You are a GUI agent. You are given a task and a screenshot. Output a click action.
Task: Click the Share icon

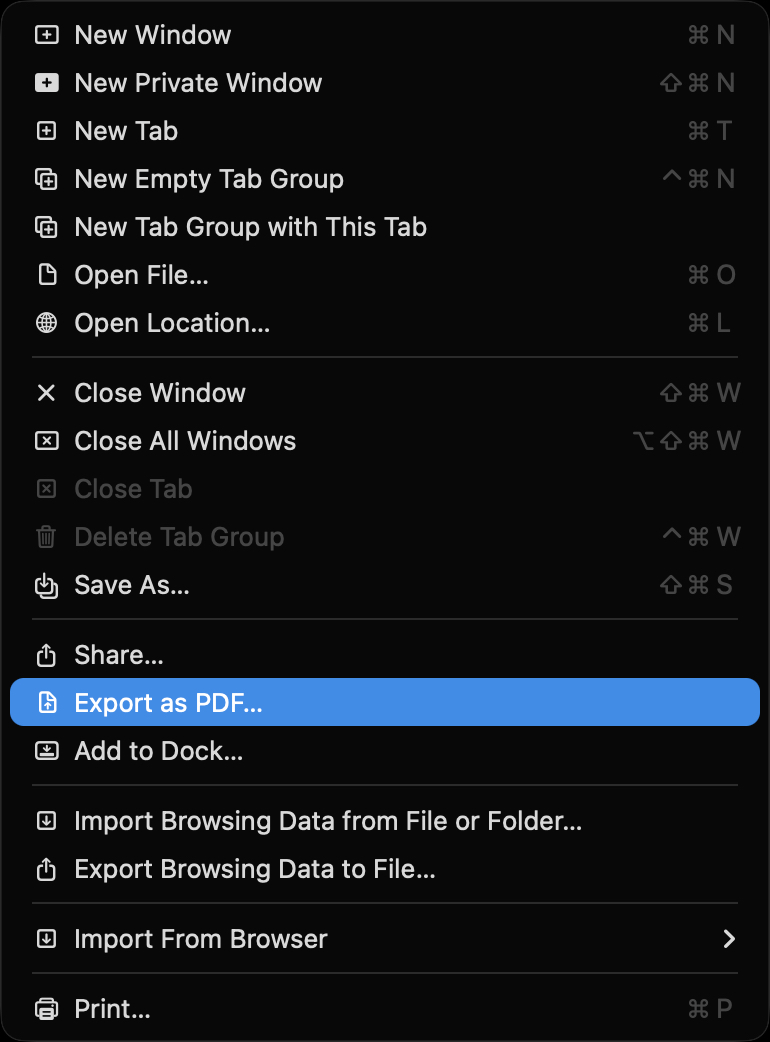[46, 655]
